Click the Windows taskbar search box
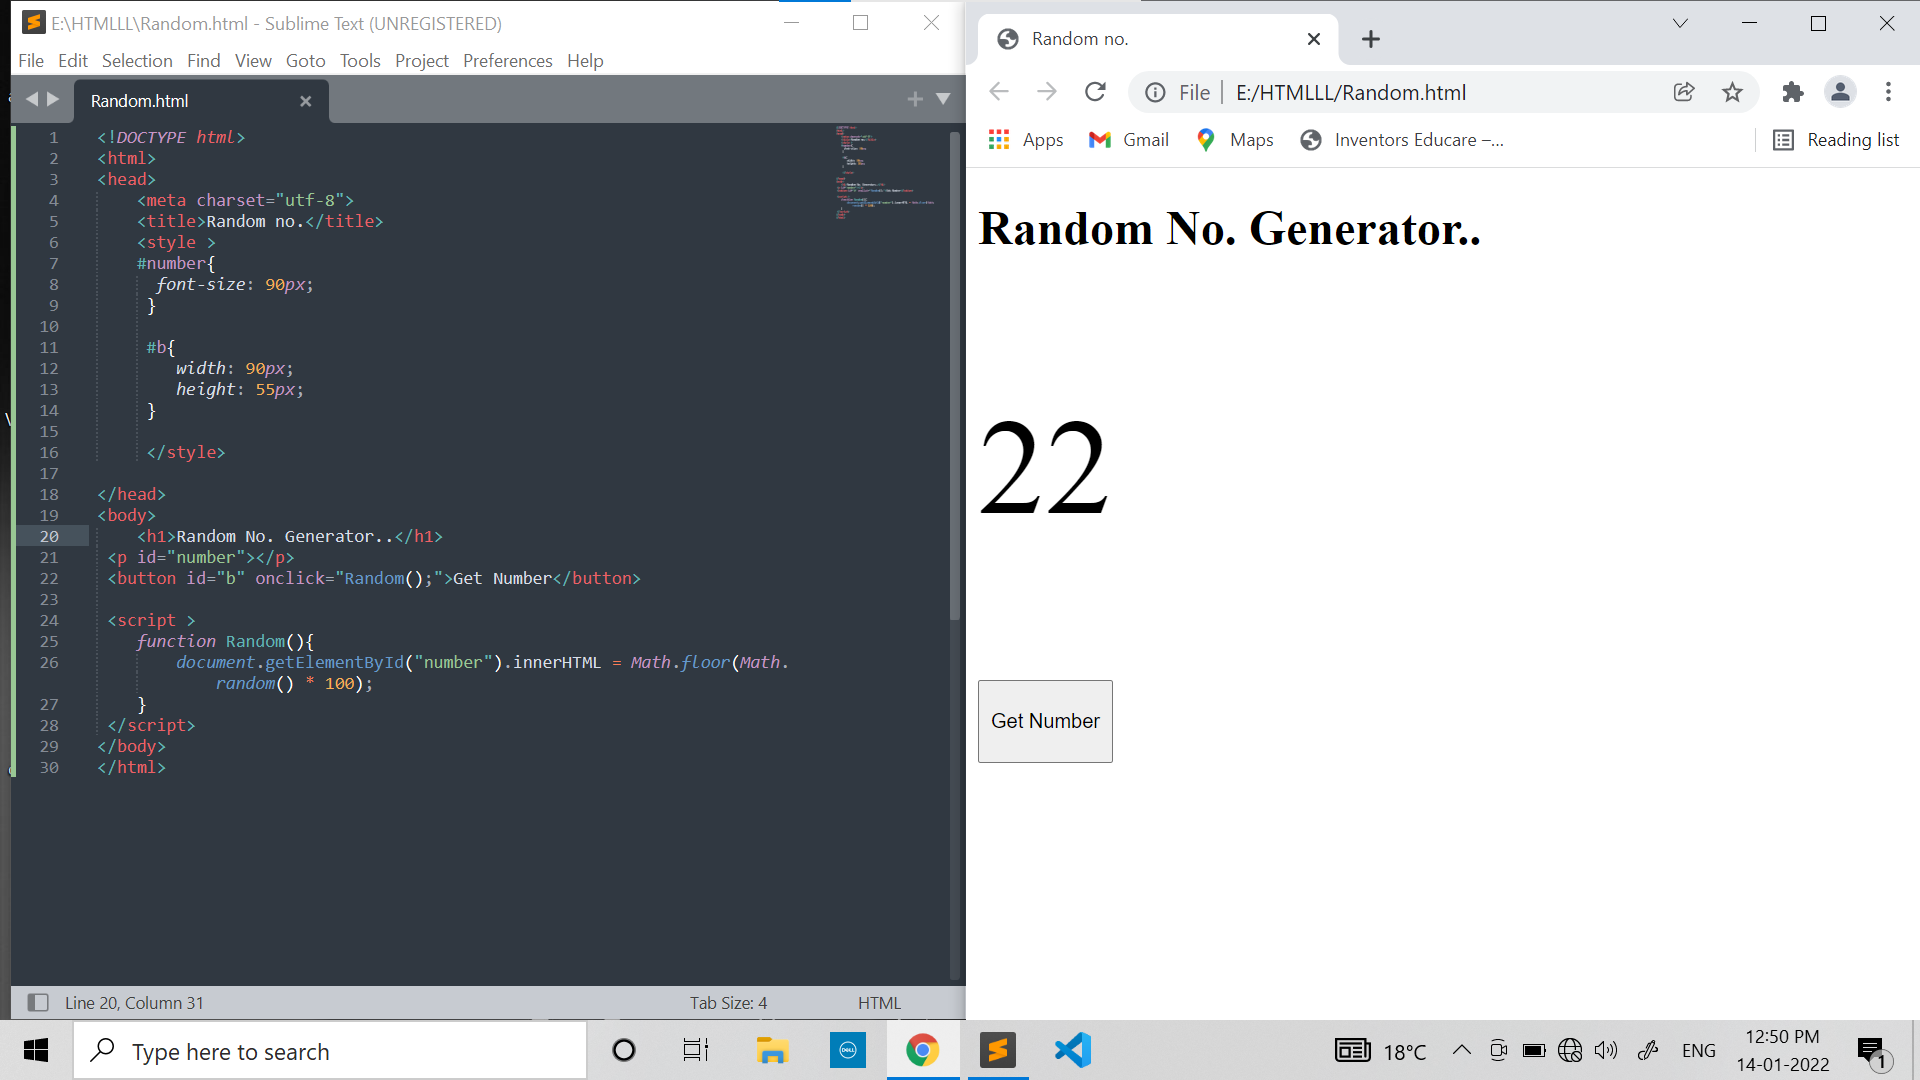Image resolution: width=1920 pixels, height=1080 pixels. [330, 1051]
